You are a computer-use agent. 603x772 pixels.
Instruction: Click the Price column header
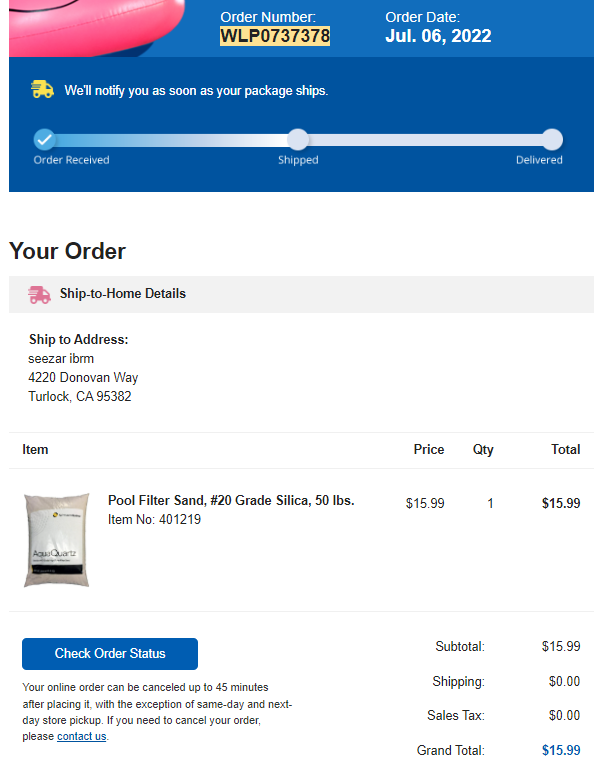coord(429,450)
